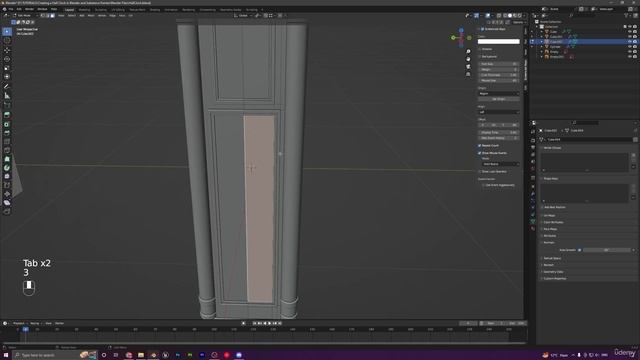Select Empty.001 in the outliner
Viewport: 640px width, 360px height.
tap(556, 57)
